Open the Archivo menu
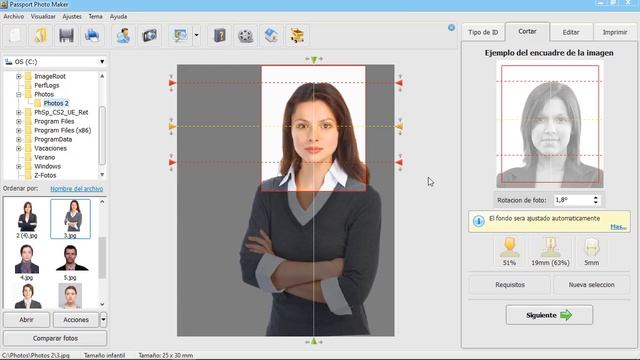Viewport: 640px width, 360px height. pos(14,16)
